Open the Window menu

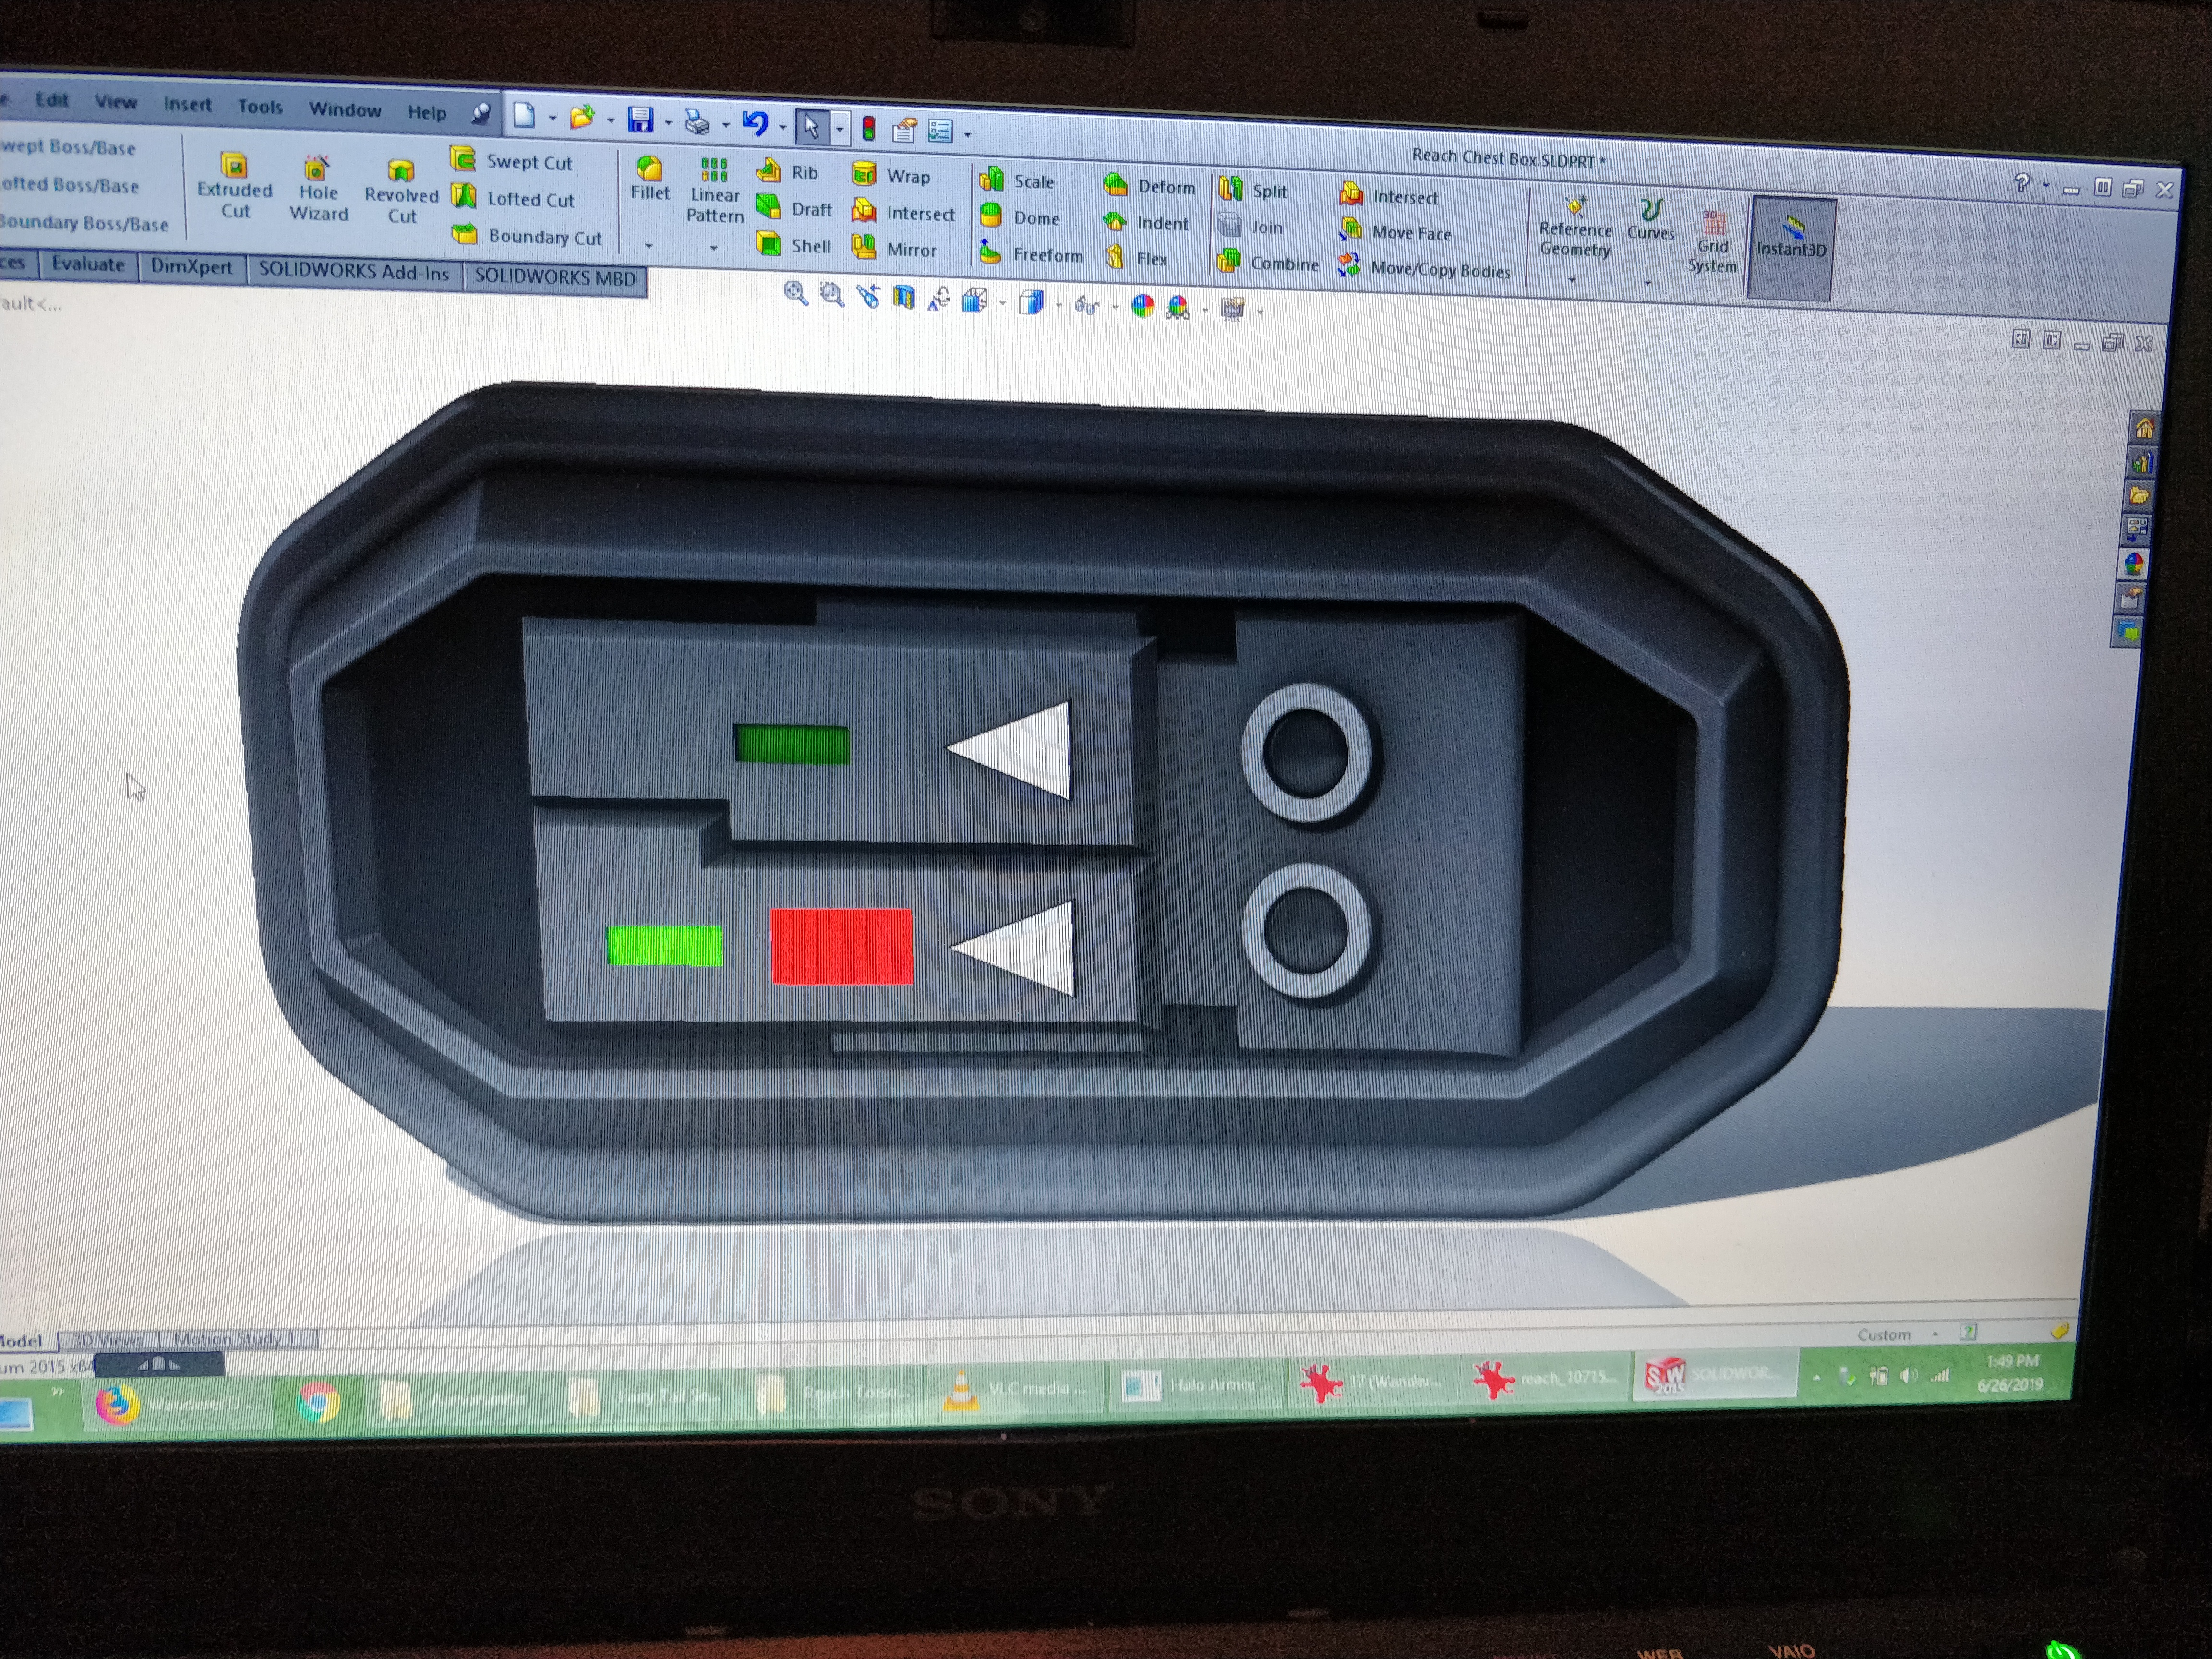pos(345,109)
